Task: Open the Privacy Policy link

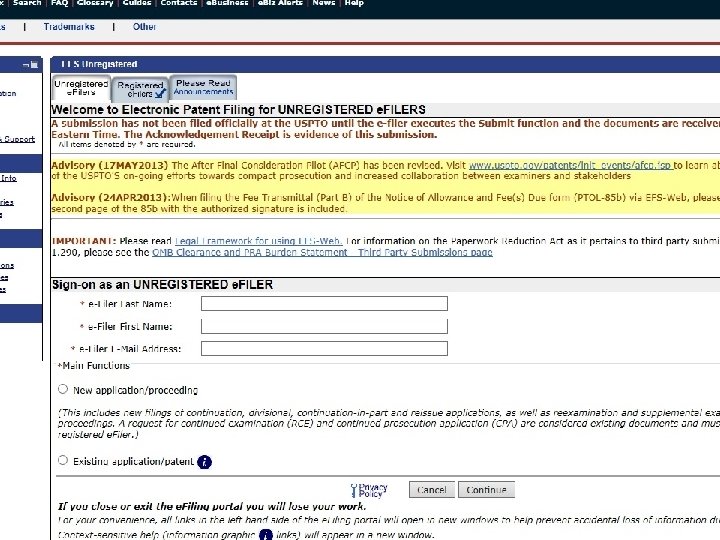Action: pos(373,490)
